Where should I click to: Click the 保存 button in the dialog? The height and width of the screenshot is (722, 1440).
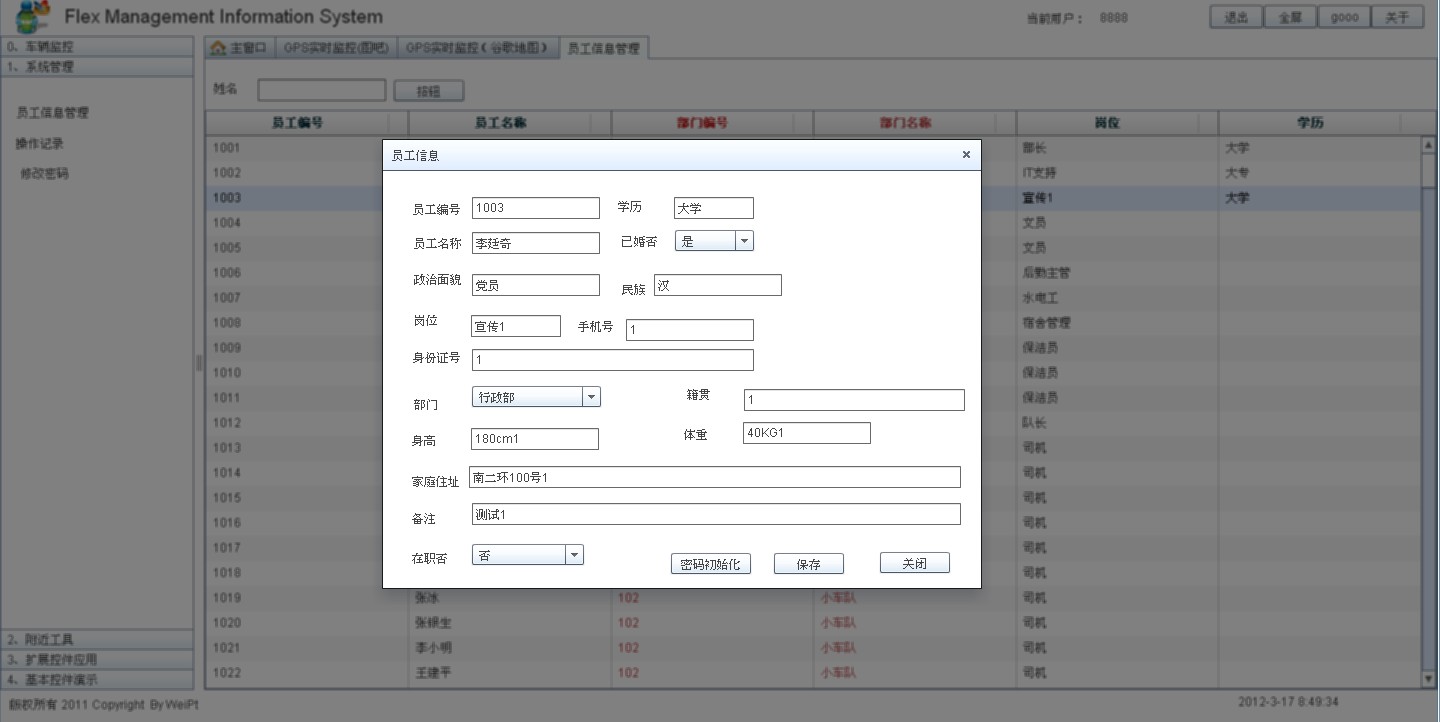[809, 564]
